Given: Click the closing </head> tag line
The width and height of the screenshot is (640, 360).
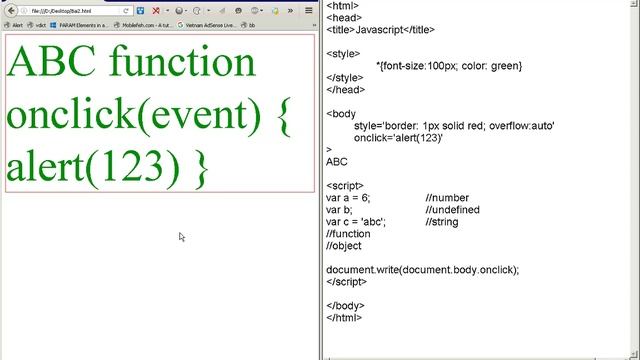Looking at the screenshot, I should coord(346,90).
